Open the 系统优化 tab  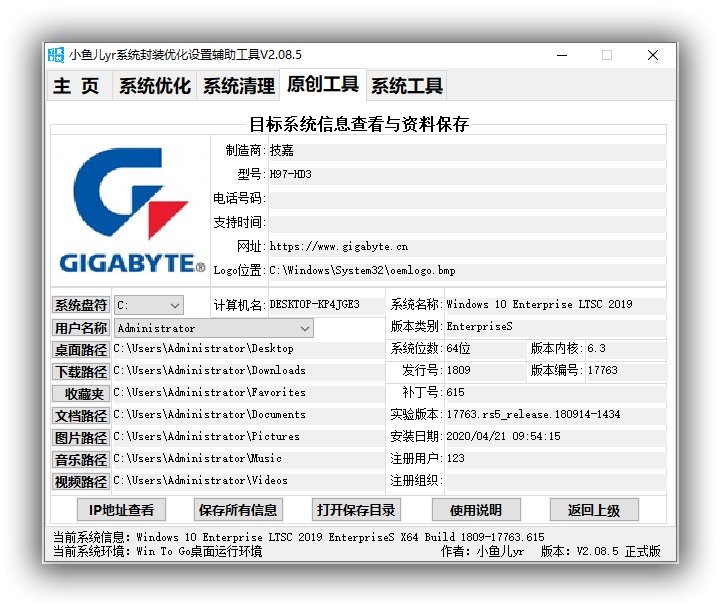point(154,86)
